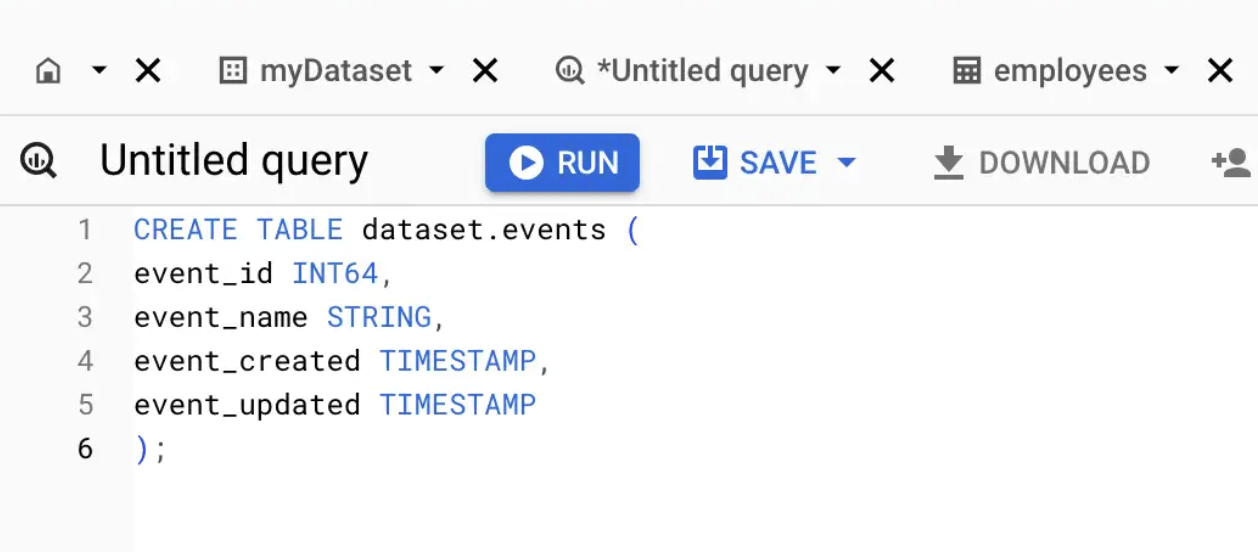Expand the home tab dropdown arrow
This screenshot has width=1258, height=552.
tap(99, 71)
